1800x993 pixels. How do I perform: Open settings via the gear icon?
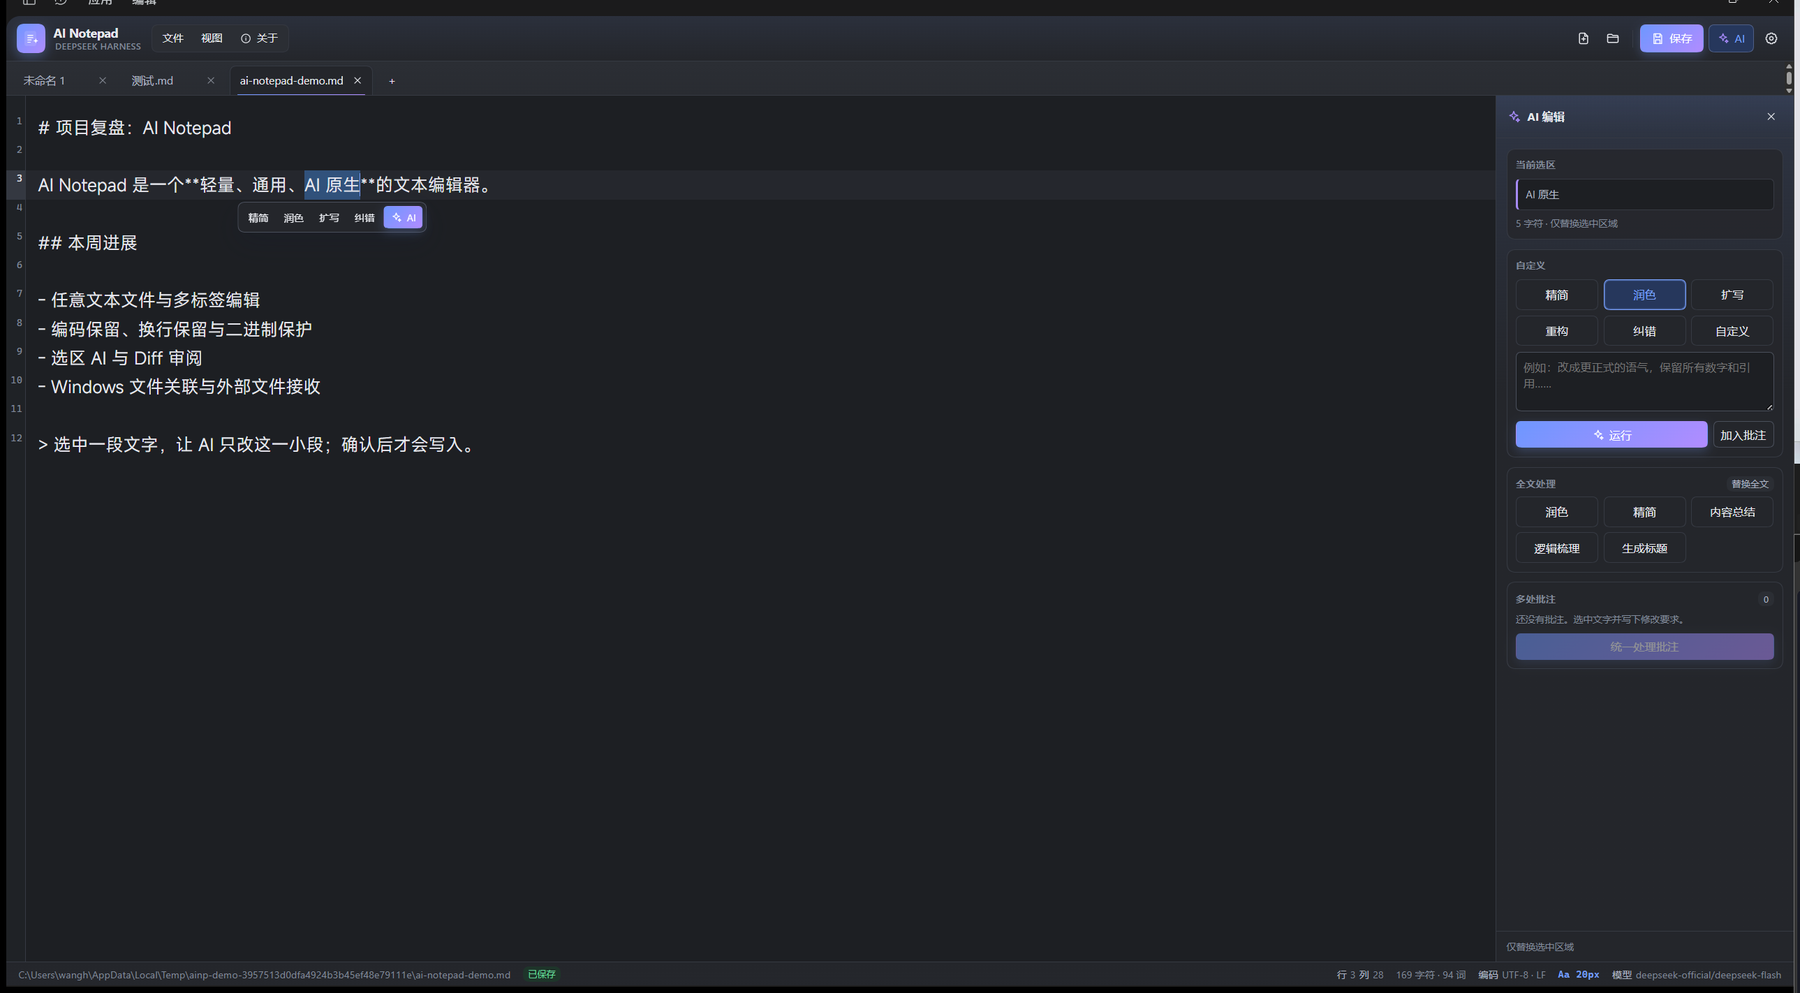(1771, 38)
